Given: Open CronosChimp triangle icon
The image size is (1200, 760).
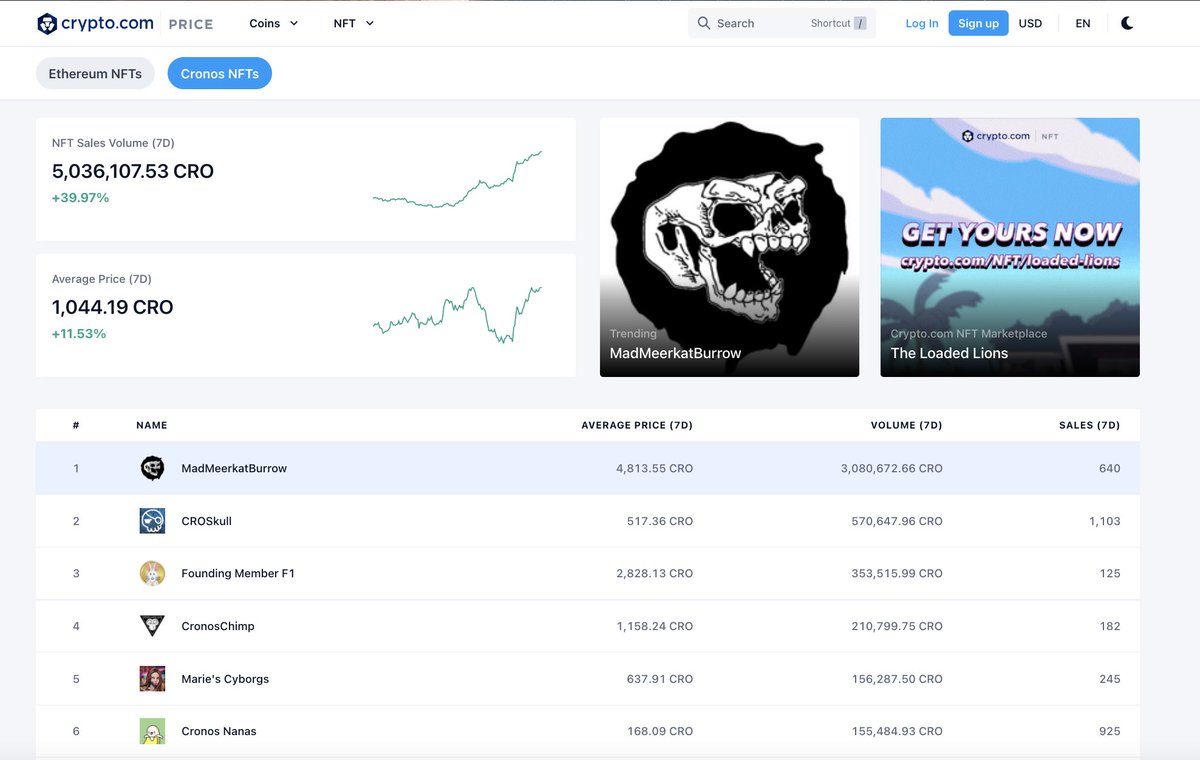Looking at the screenshot, I should click(x=152, y=626).
